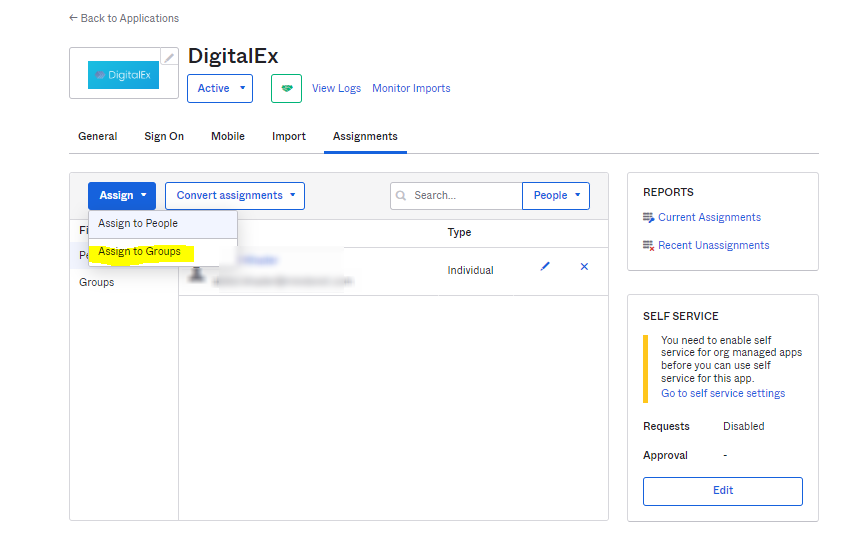Image resolution: width=856 pixels, height=548 pixels.
Task: Open the Sign On tab
Action: tap(164, 136)
